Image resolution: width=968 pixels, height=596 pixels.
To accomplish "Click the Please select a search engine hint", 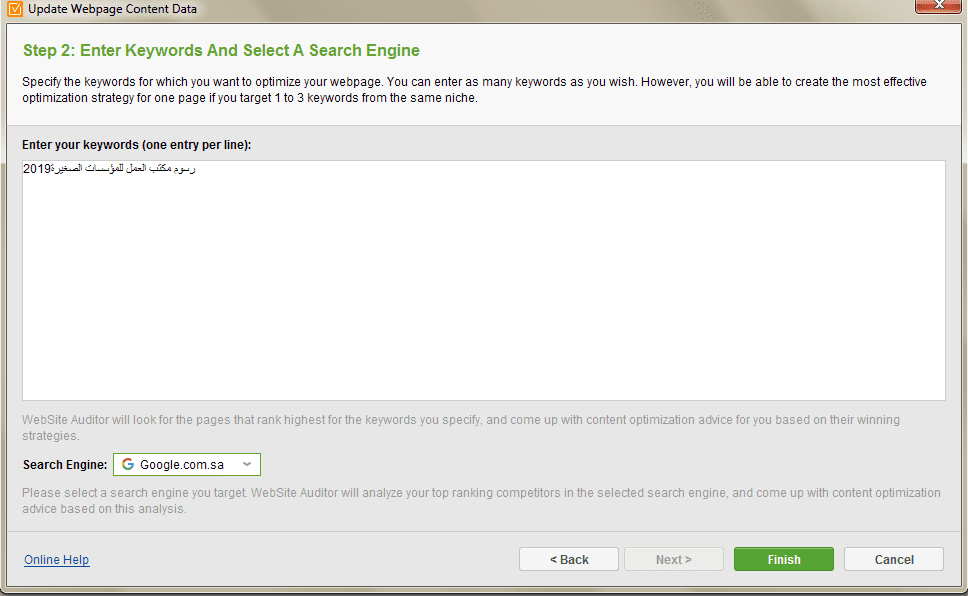I will coord(481,501).
